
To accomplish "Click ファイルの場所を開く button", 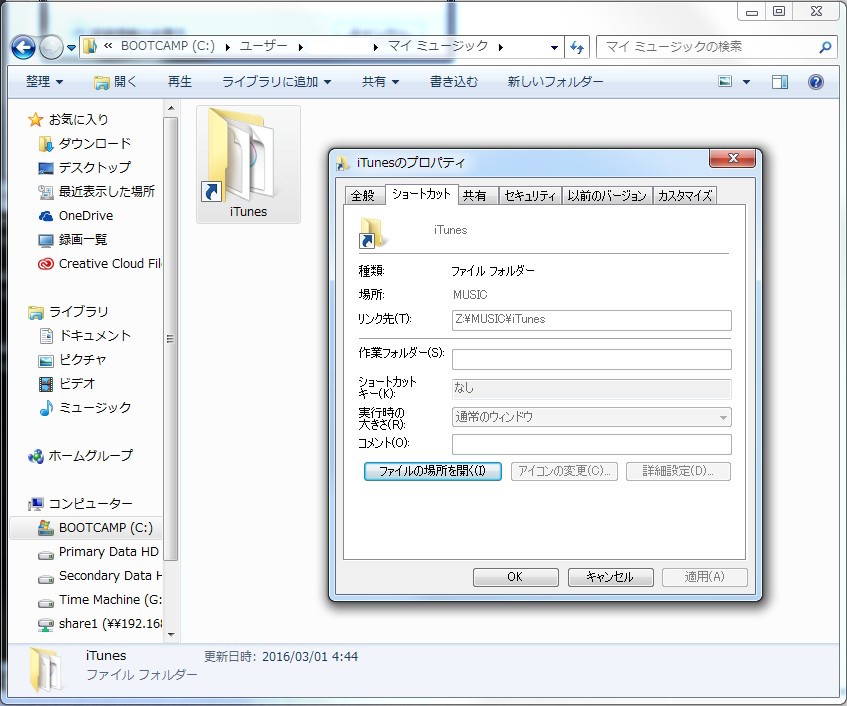I will coord(433,471).
